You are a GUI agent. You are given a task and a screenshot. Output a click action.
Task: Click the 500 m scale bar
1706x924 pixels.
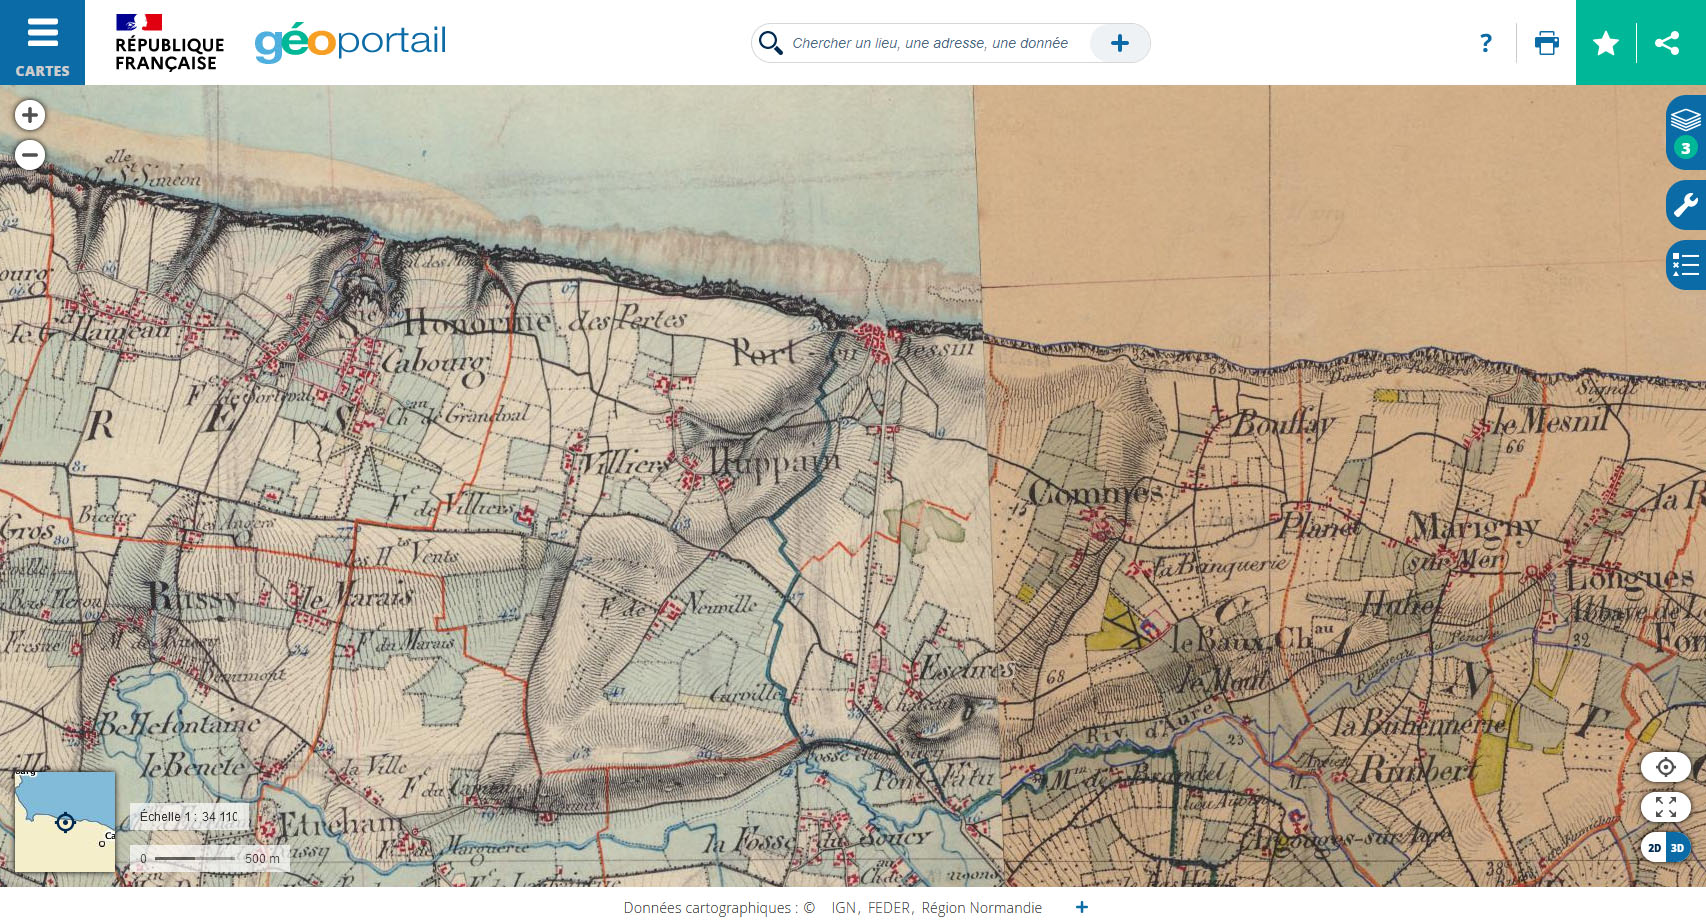[x=210, y=858]
